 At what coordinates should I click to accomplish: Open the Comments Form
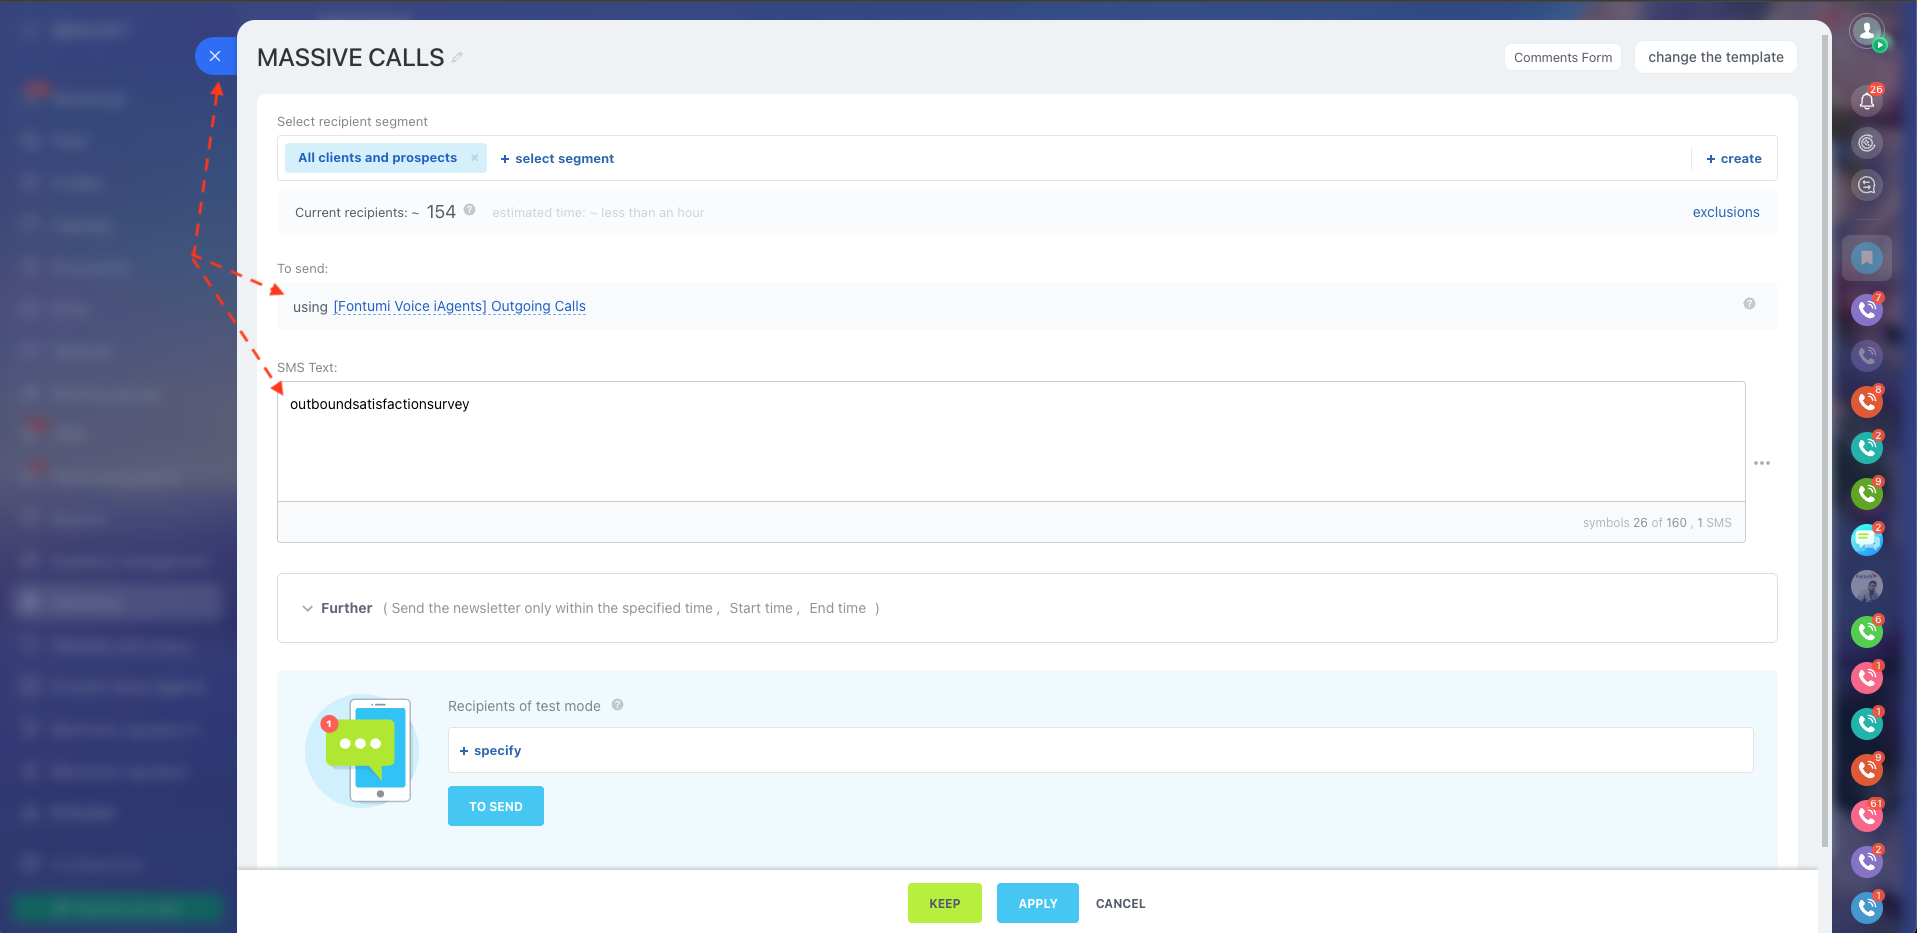click(x=1562, y=58)
